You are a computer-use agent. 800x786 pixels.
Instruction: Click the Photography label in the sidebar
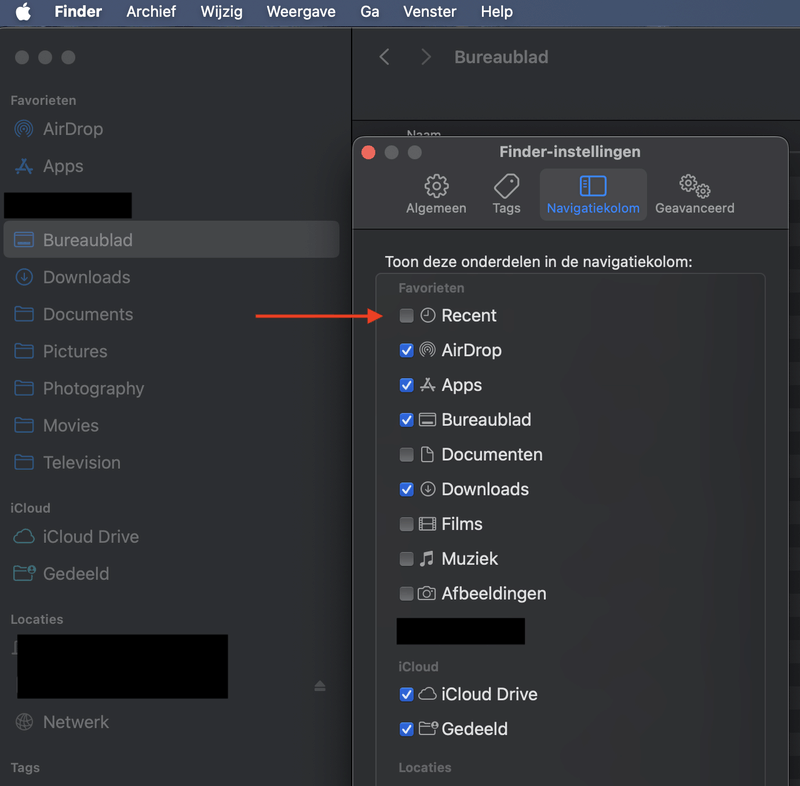94,389
